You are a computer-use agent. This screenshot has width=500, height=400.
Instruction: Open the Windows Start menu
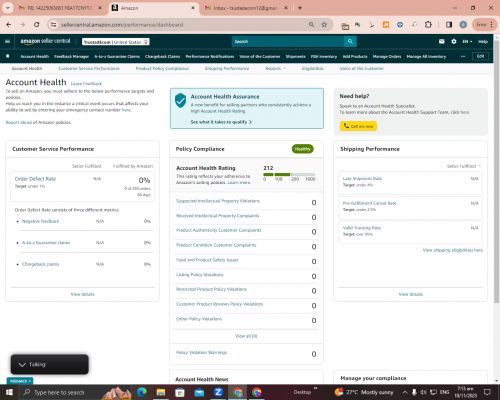[9, 392]
